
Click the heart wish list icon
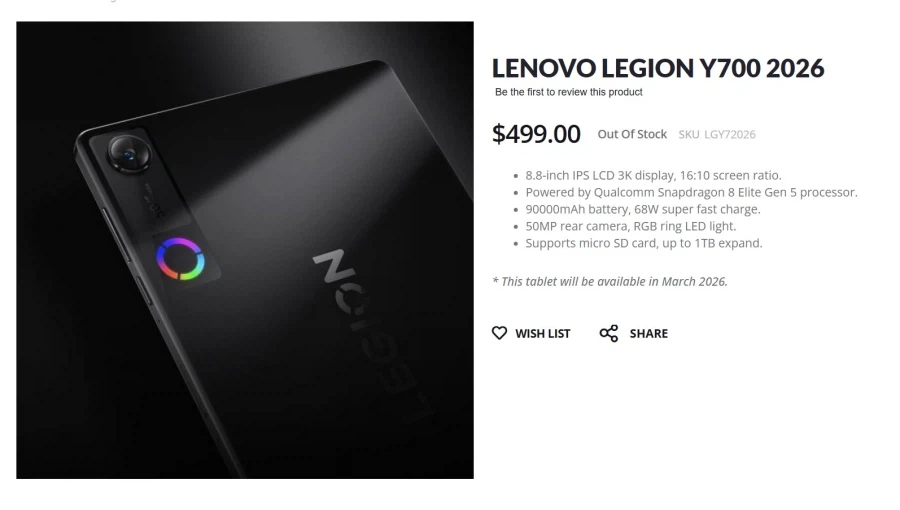[x=499, y=333]
